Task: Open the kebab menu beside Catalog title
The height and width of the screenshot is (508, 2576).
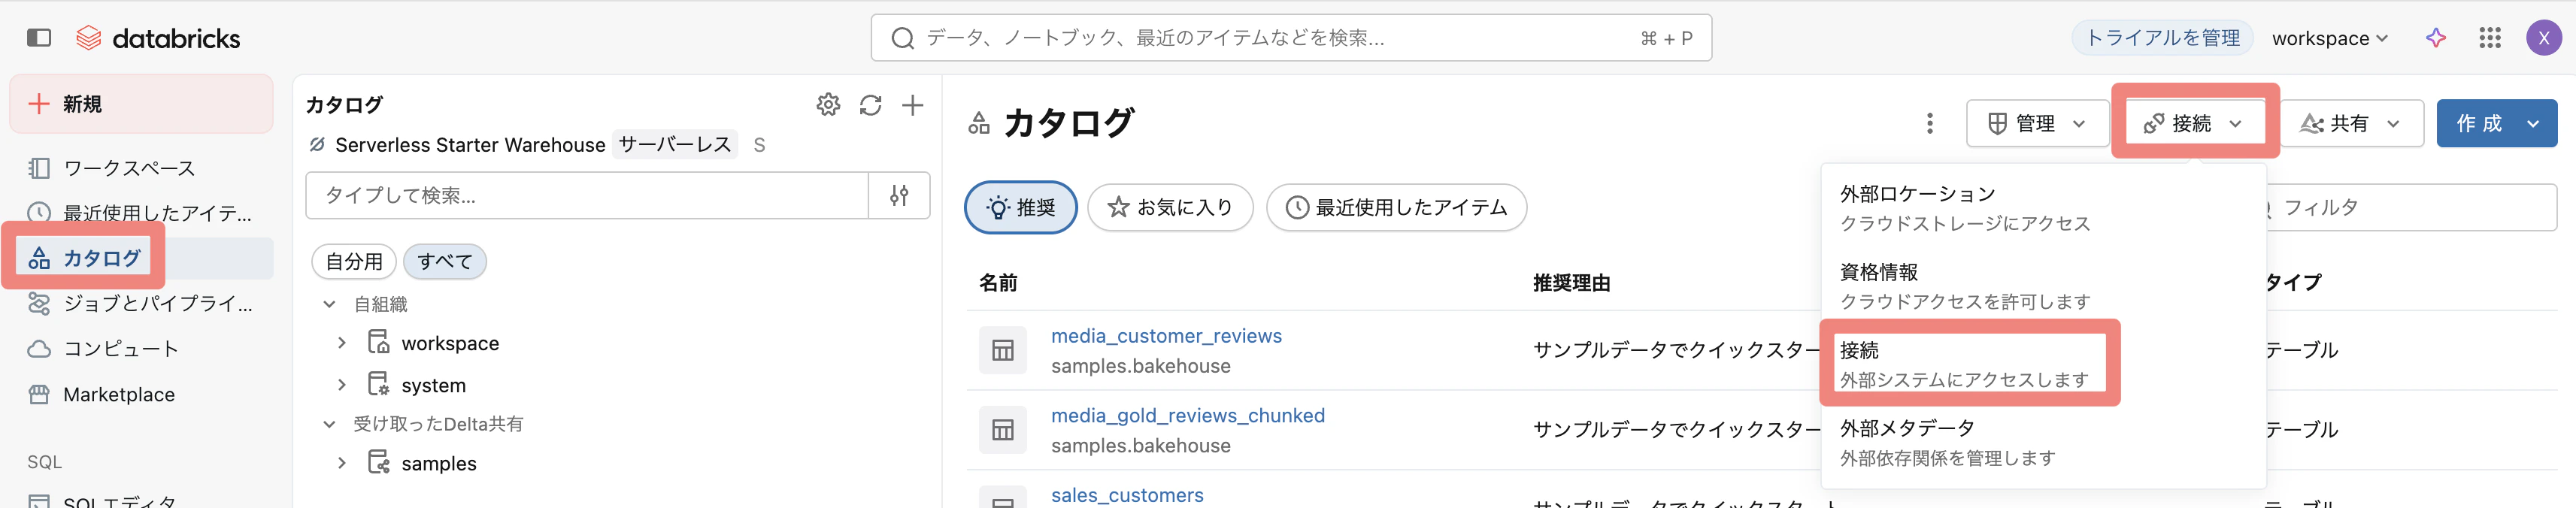Action: (1929, 123)
